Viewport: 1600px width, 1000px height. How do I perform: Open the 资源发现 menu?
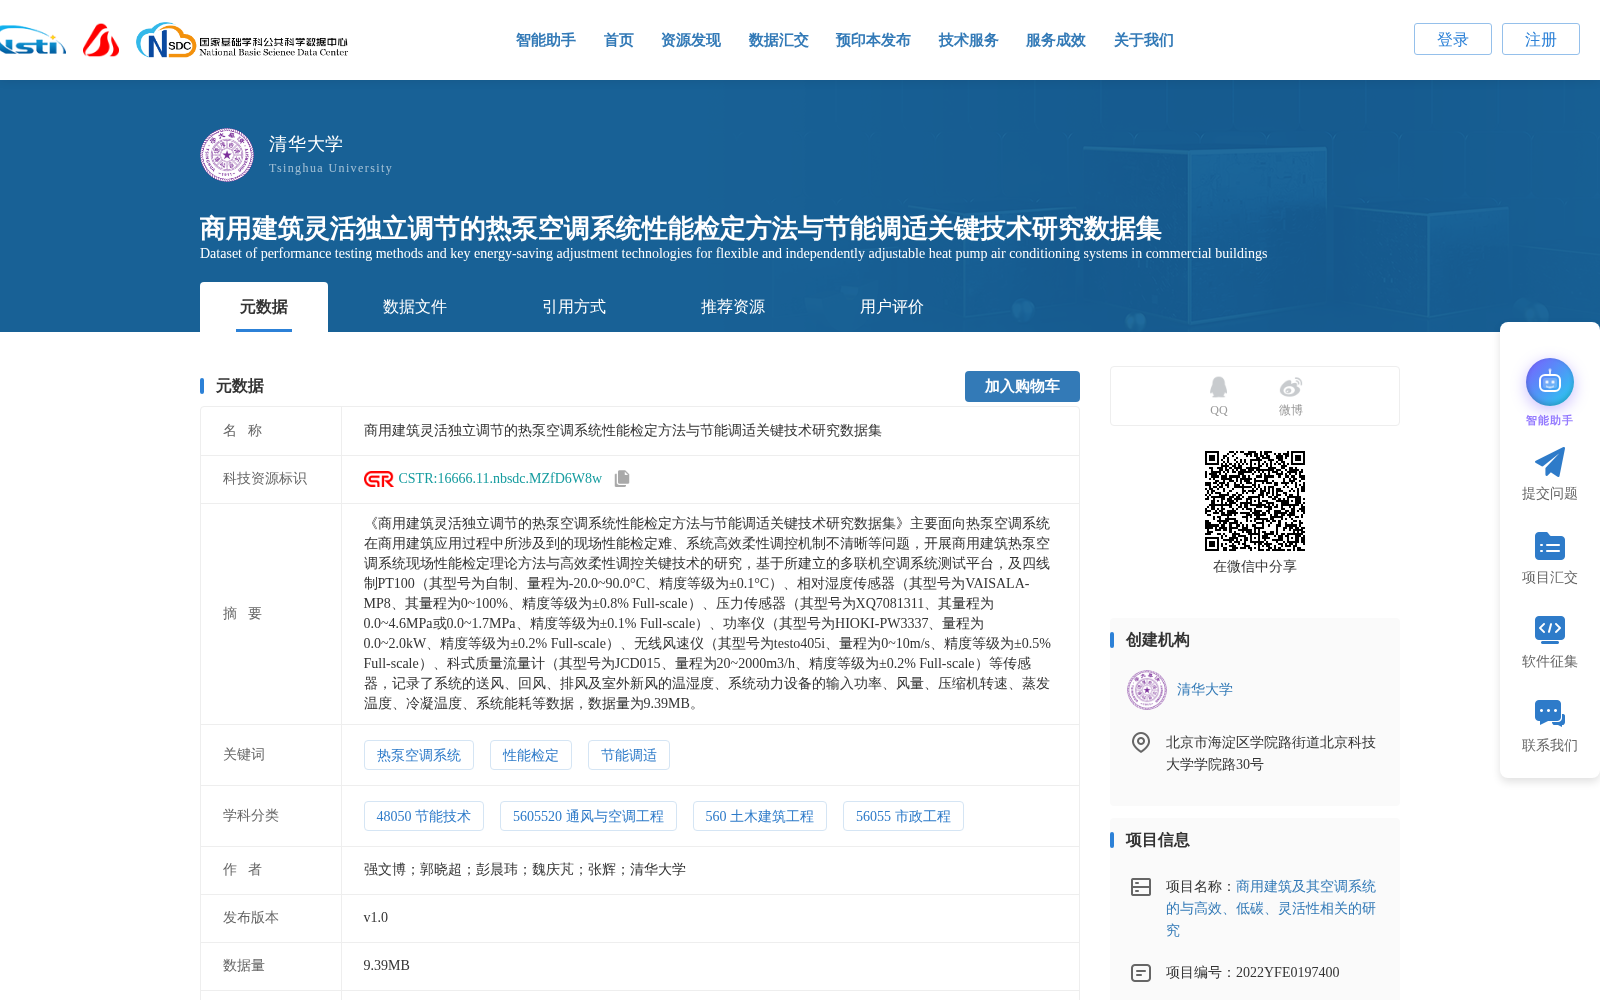691,40
